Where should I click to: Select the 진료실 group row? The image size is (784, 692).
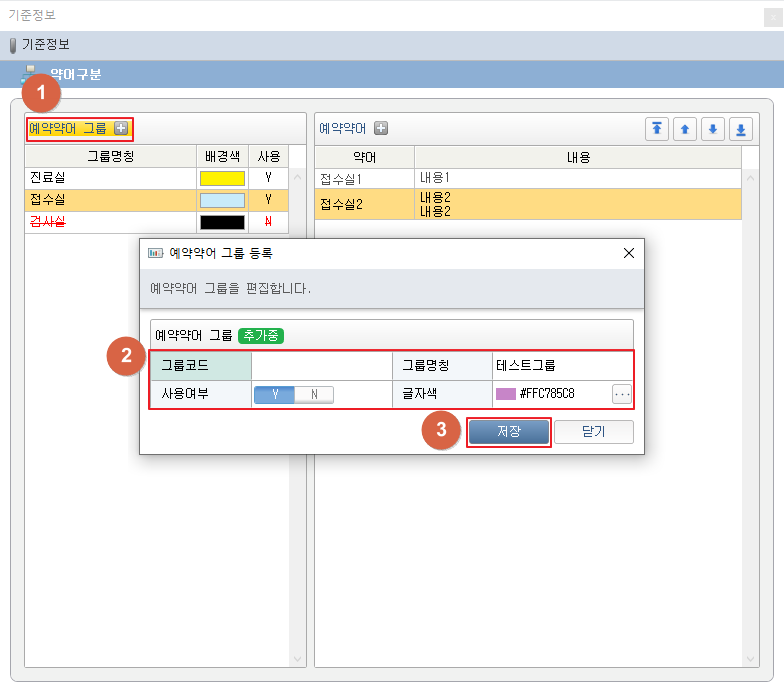coord(110,177)
